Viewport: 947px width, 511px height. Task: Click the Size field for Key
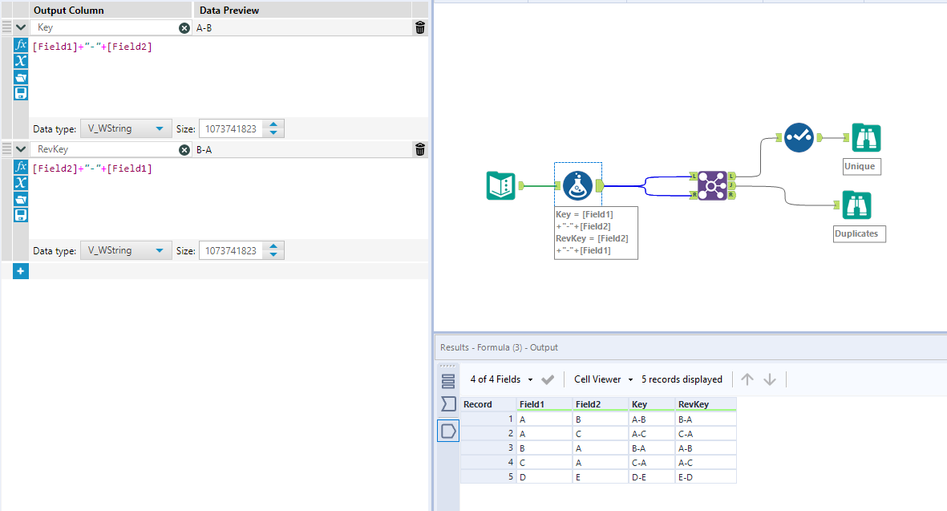point(231,129)
